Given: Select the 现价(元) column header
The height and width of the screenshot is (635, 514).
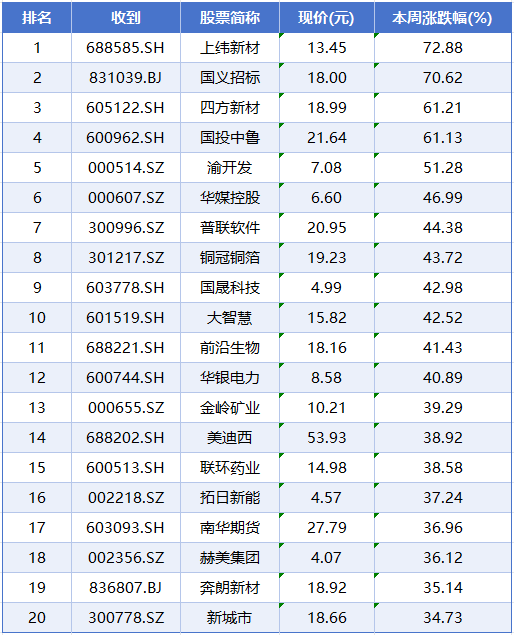Looking at the screenshot, I should click(x=326, y=17).
